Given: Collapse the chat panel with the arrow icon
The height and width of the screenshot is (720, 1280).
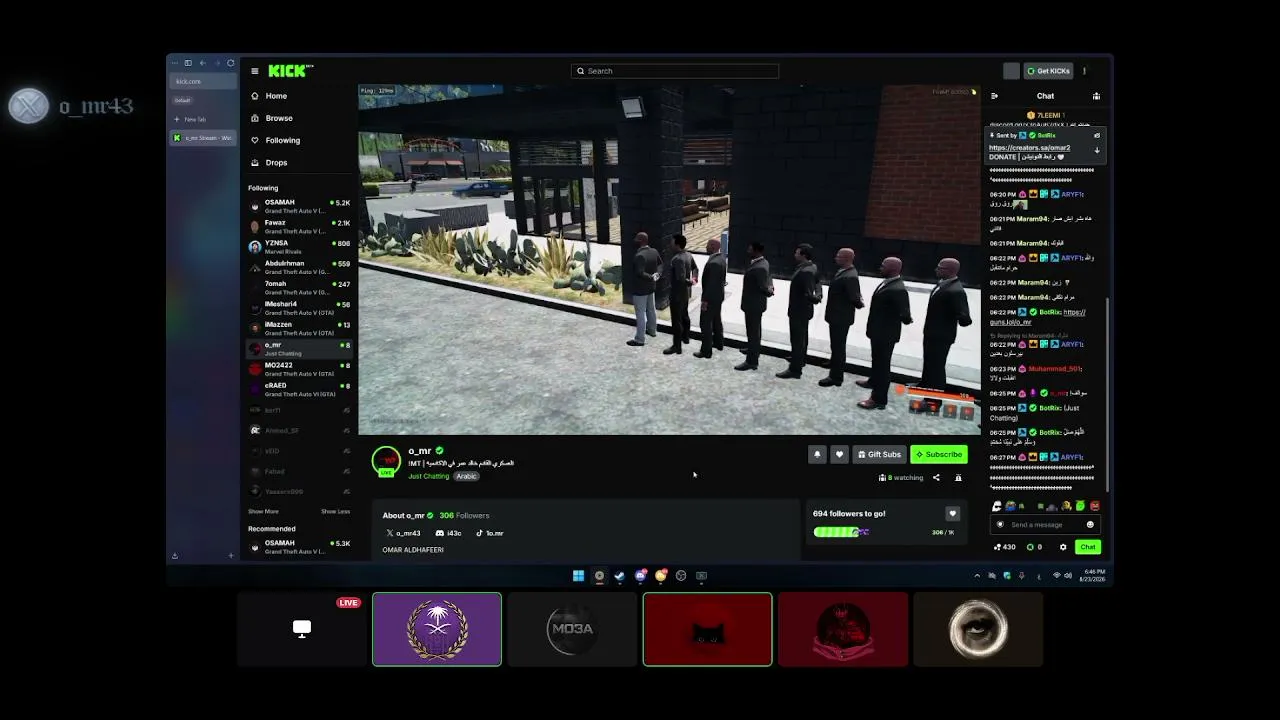Looking at the screenshot, I should tap(994, 96).
